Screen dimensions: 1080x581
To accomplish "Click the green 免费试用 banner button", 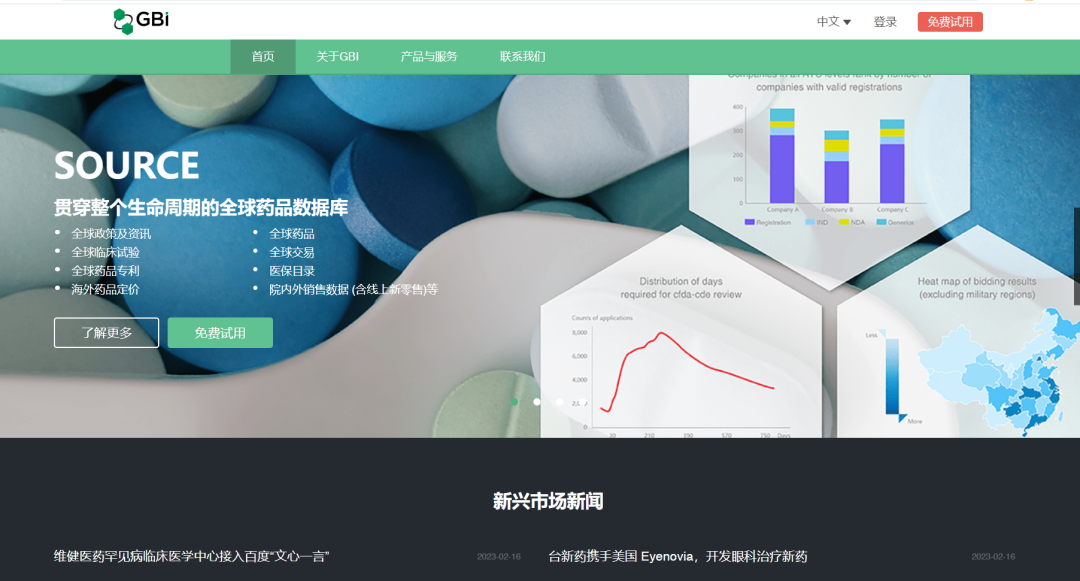I will click(x=220, y=332).
